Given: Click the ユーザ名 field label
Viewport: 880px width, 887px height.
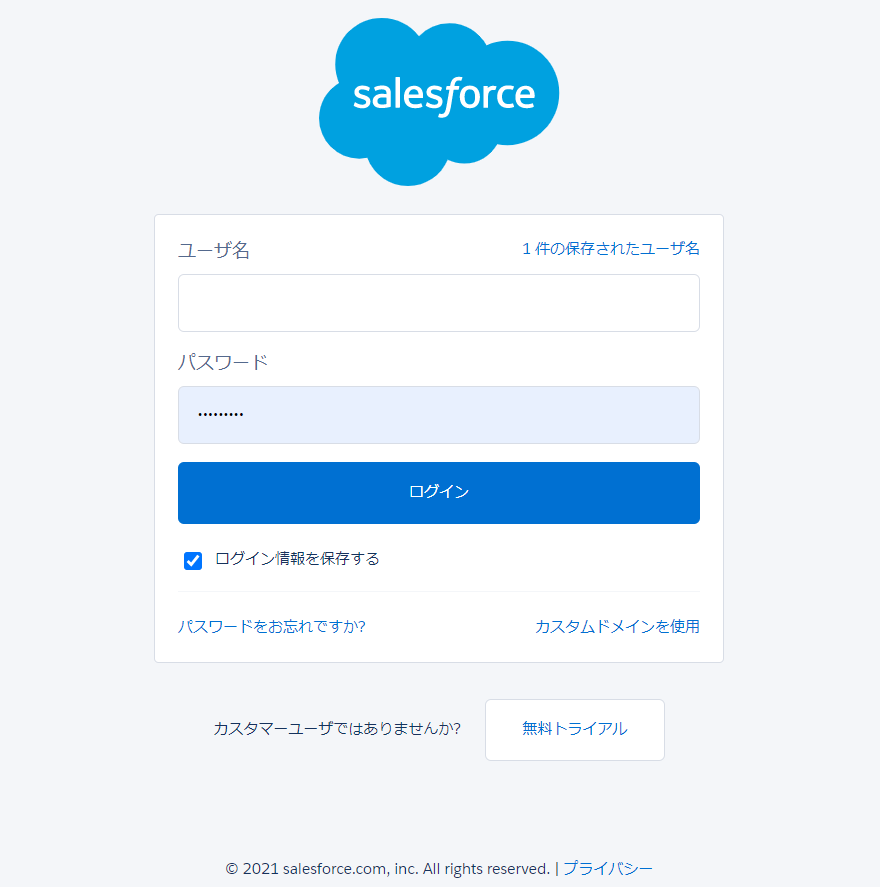Looking at the screenshot, I should pos(214,249).
